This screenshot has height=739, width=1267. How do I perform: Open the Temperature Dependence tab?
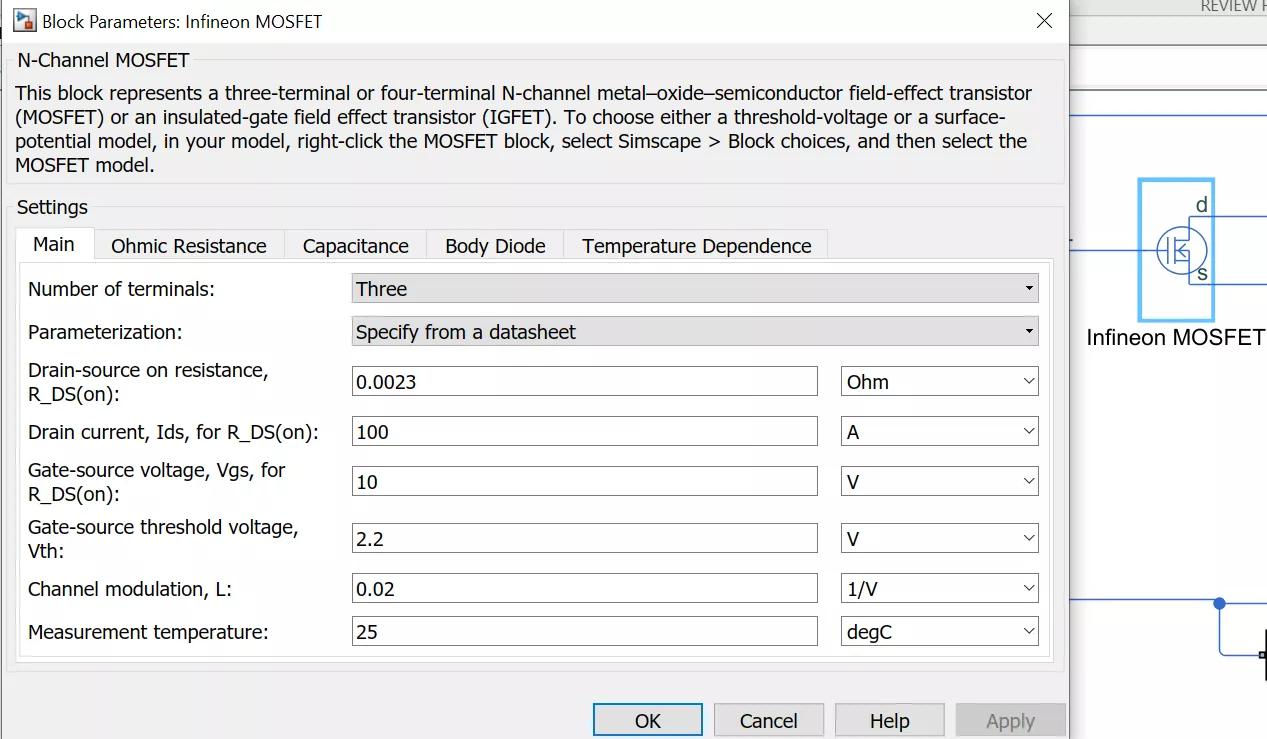click(x=697, y=246)
